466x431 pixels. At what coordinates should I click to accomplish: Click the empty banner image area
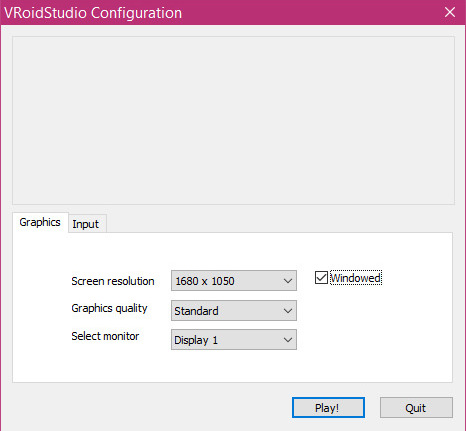233,120
